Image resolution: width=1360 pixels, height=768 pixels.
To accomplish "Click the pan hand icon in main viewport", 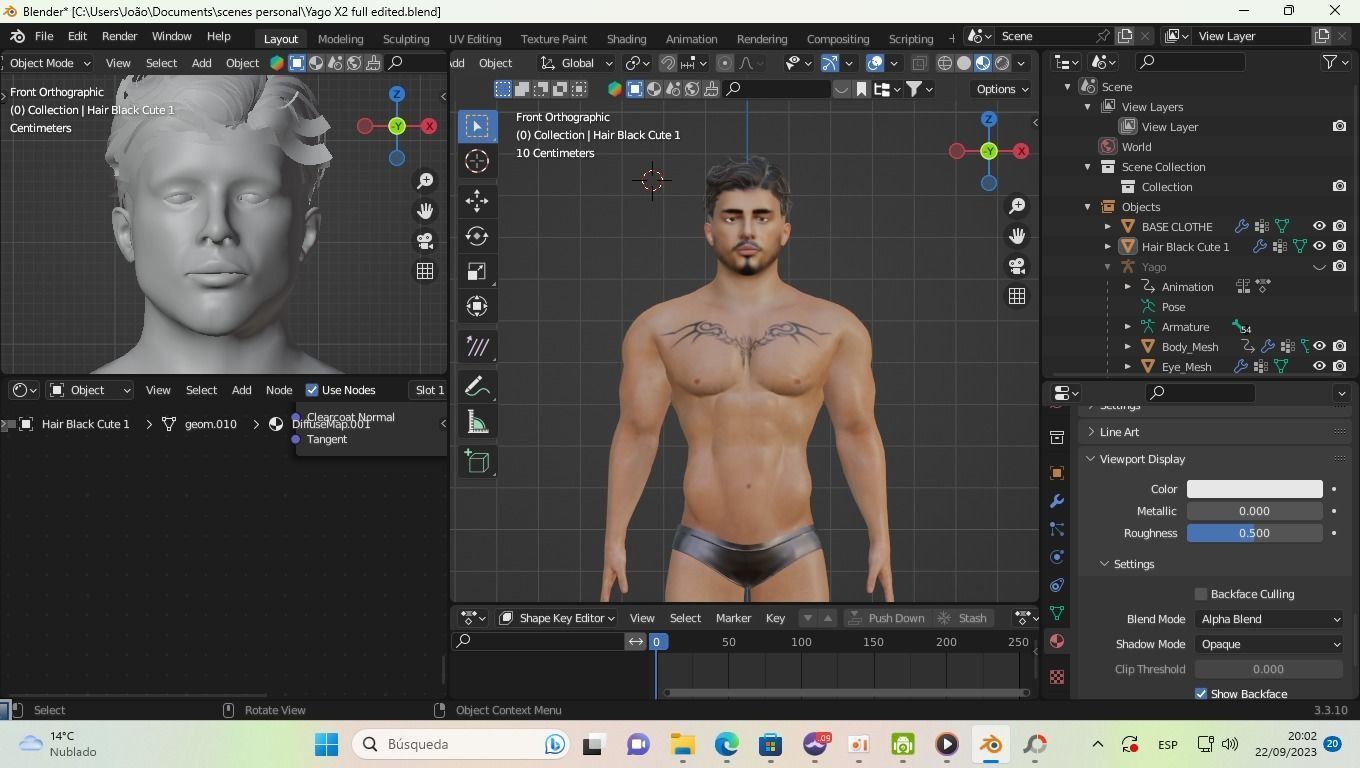I will [x=1017, y=236].
